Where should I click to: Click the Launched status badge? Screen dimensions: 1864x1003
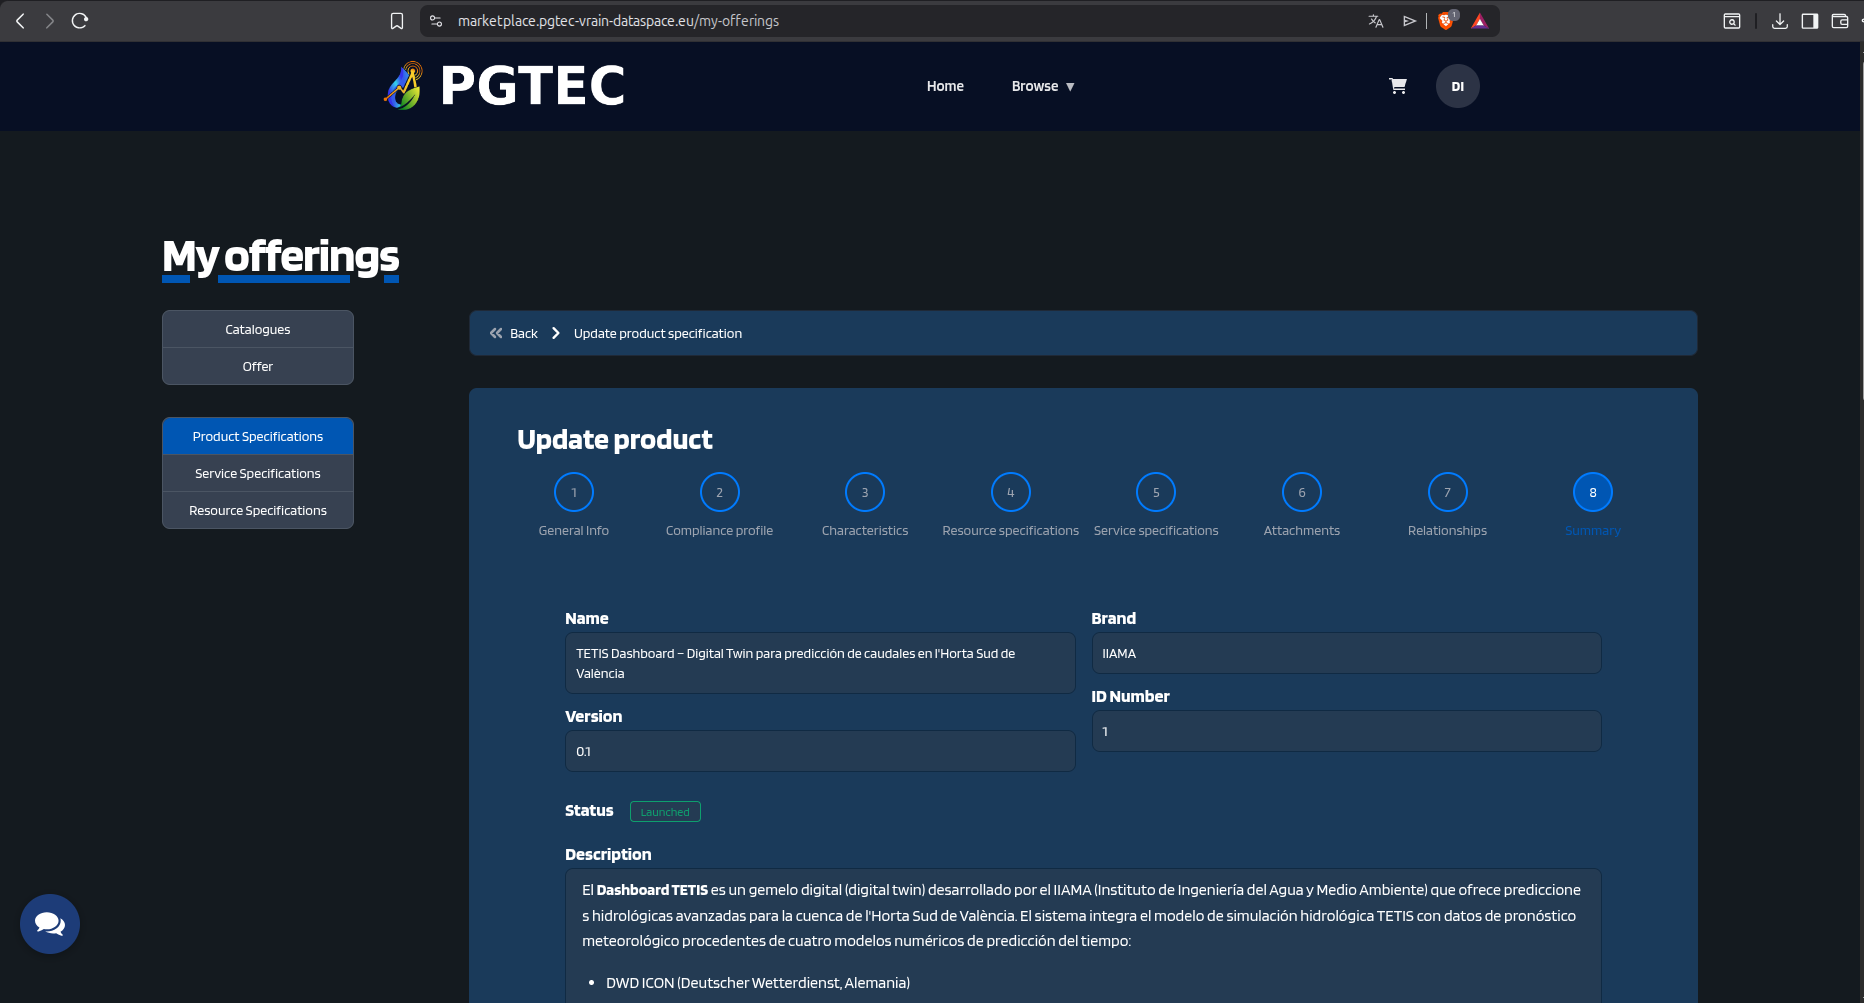(x=665, y=812)
